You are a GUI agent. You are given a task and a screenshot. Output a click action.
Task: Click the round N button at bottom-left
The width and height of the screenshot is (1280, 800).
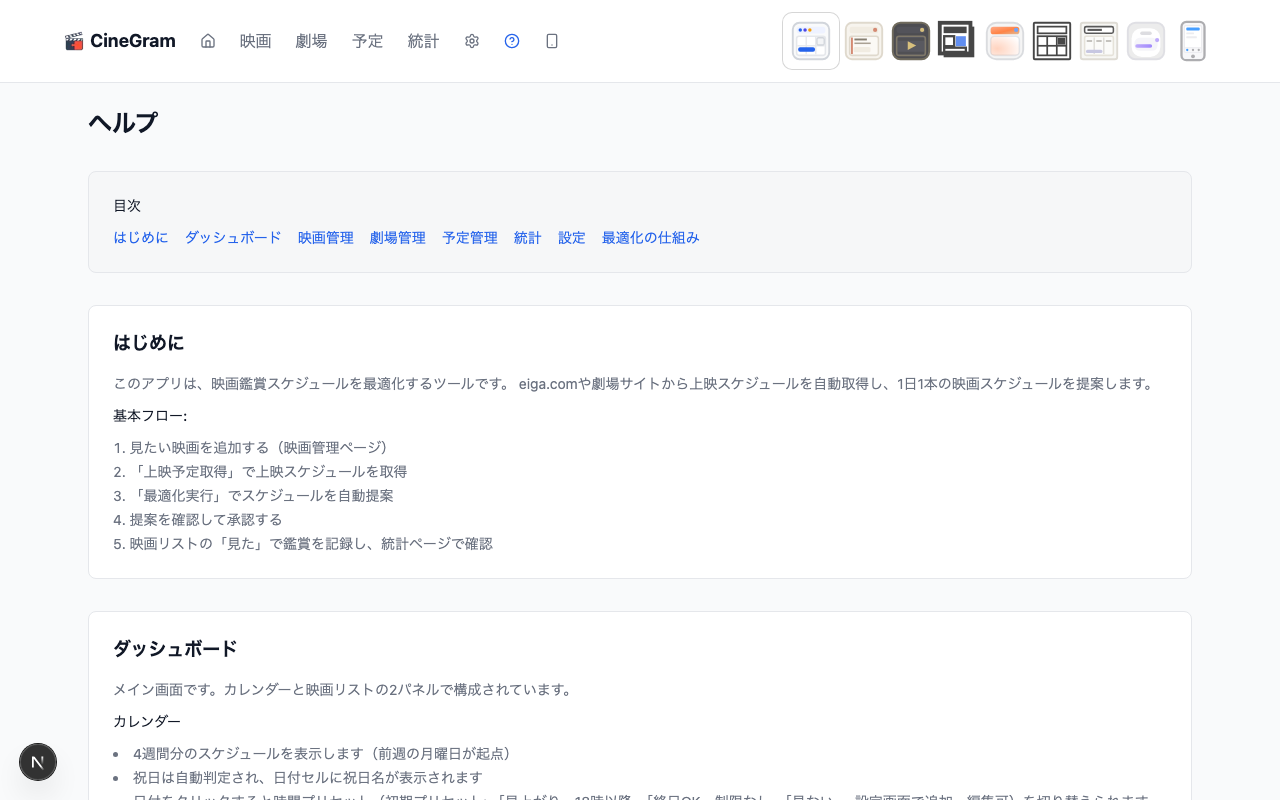[38, 762]
